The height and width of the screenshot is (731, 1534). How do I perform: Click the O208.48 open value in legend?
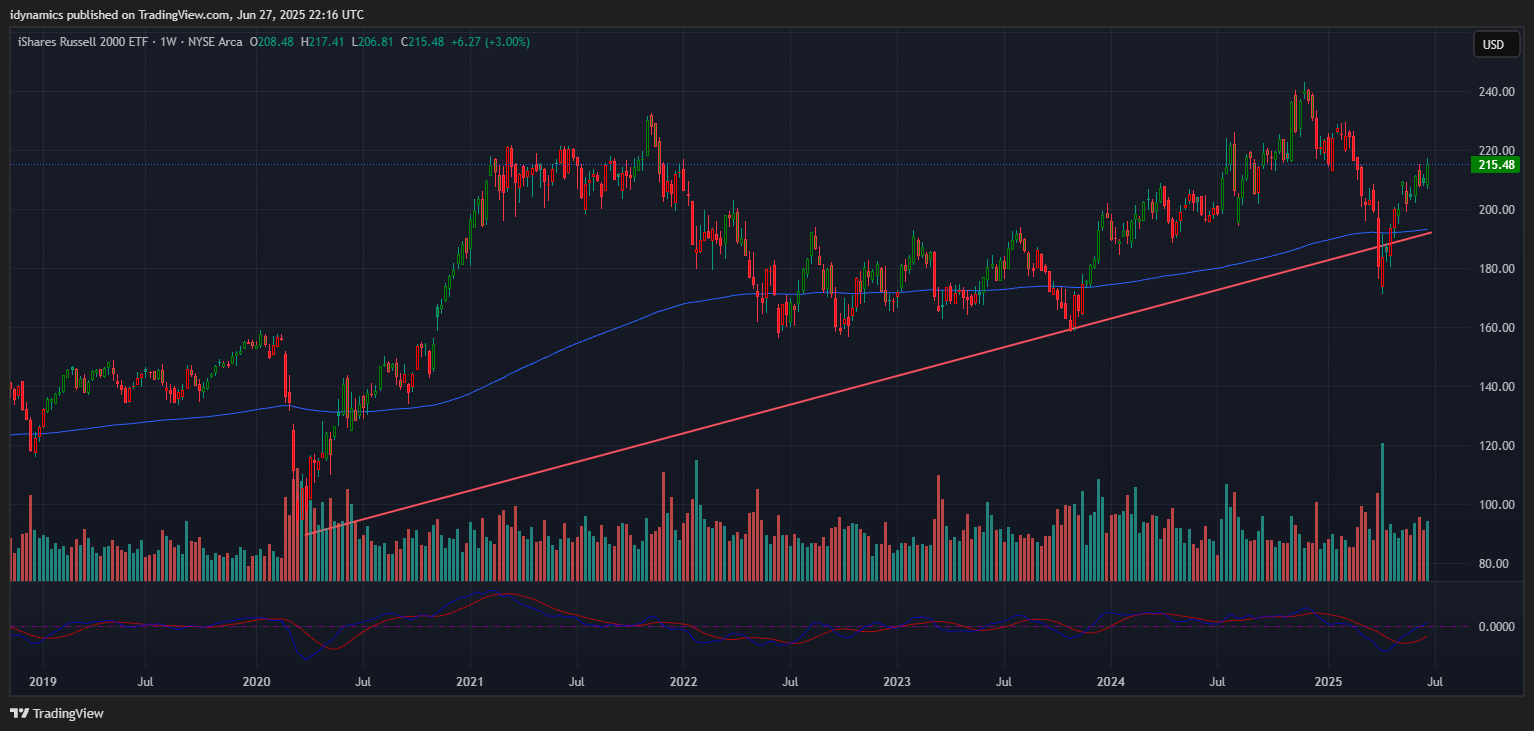[272, 42]
